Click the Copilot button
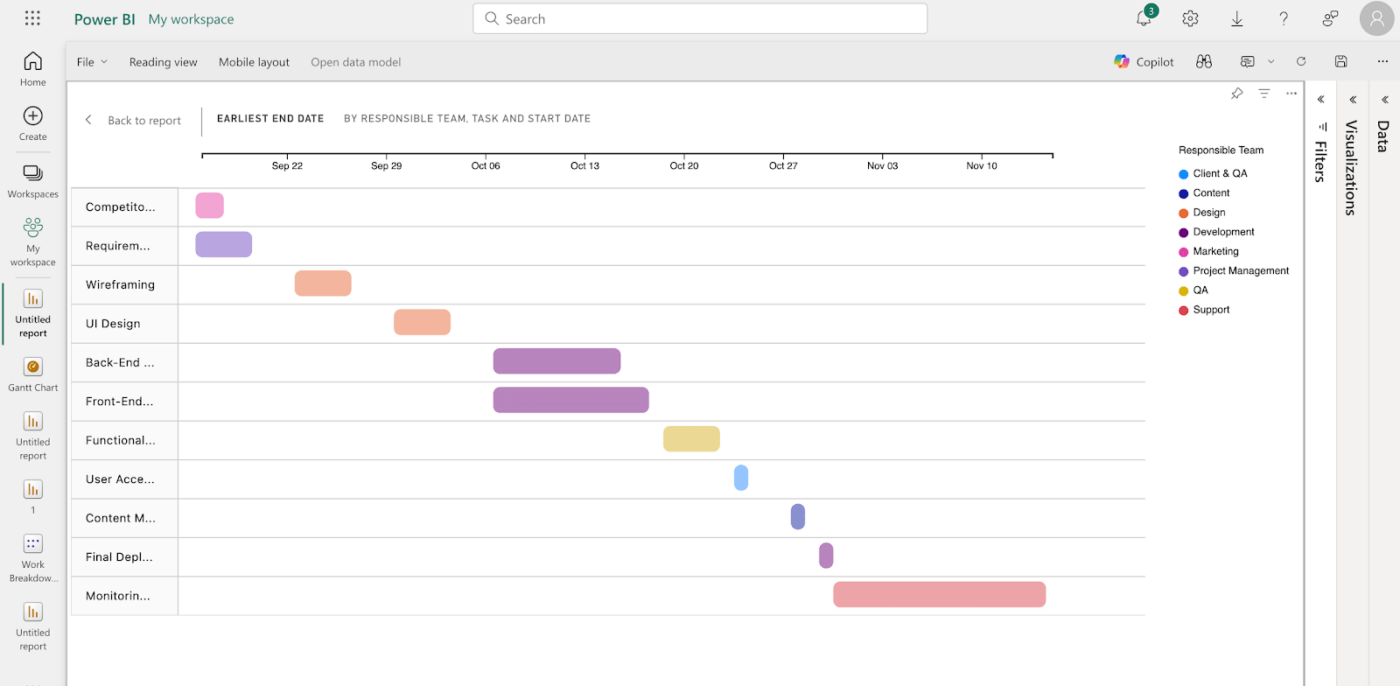Viewport: 1400px width, 686px height. (1144, 62)
